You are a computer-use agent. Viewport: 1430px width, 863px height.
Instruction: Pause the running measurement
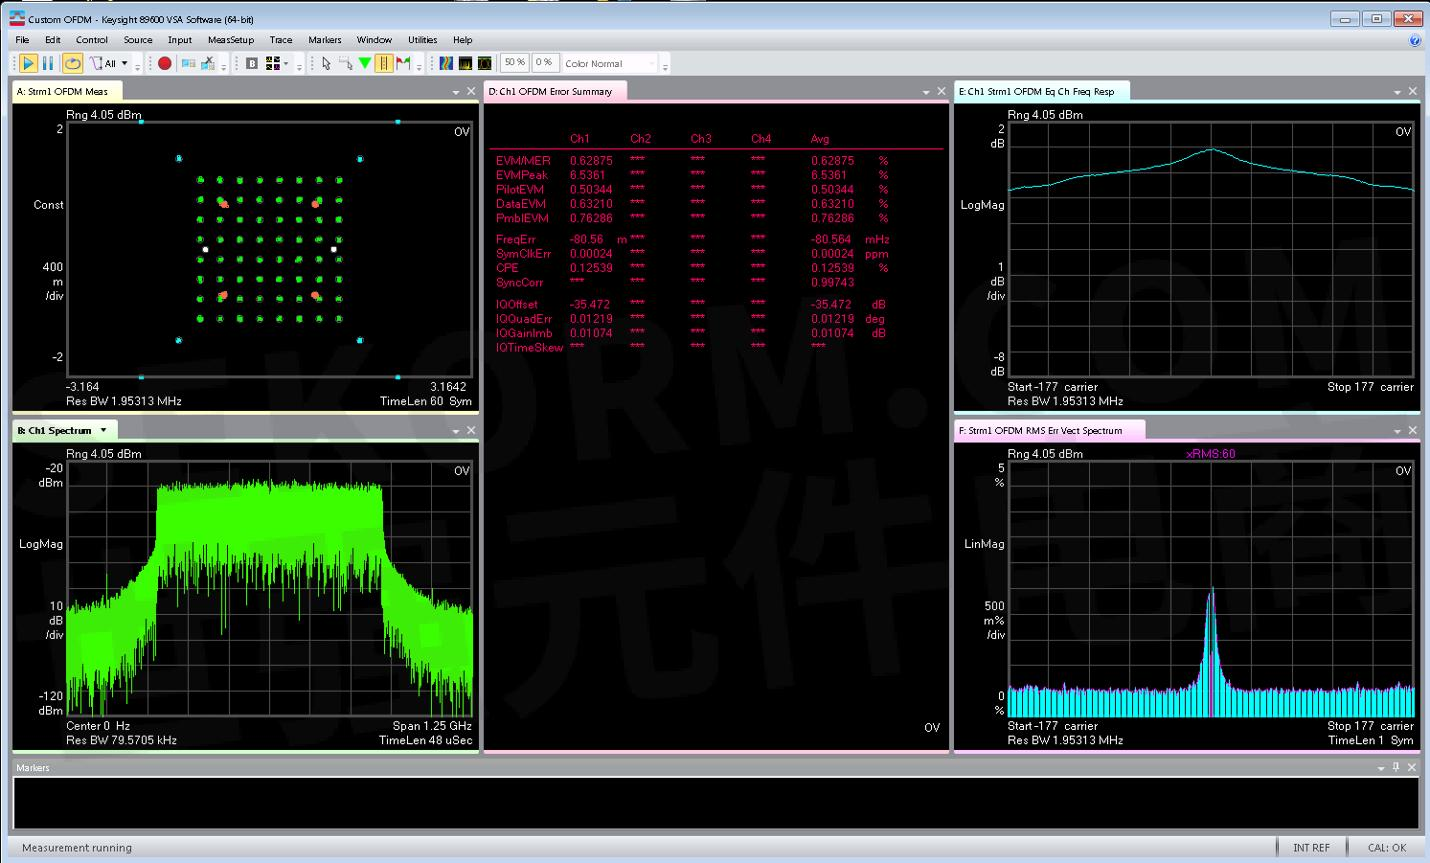pyautogui.click(x=47, y=63)
